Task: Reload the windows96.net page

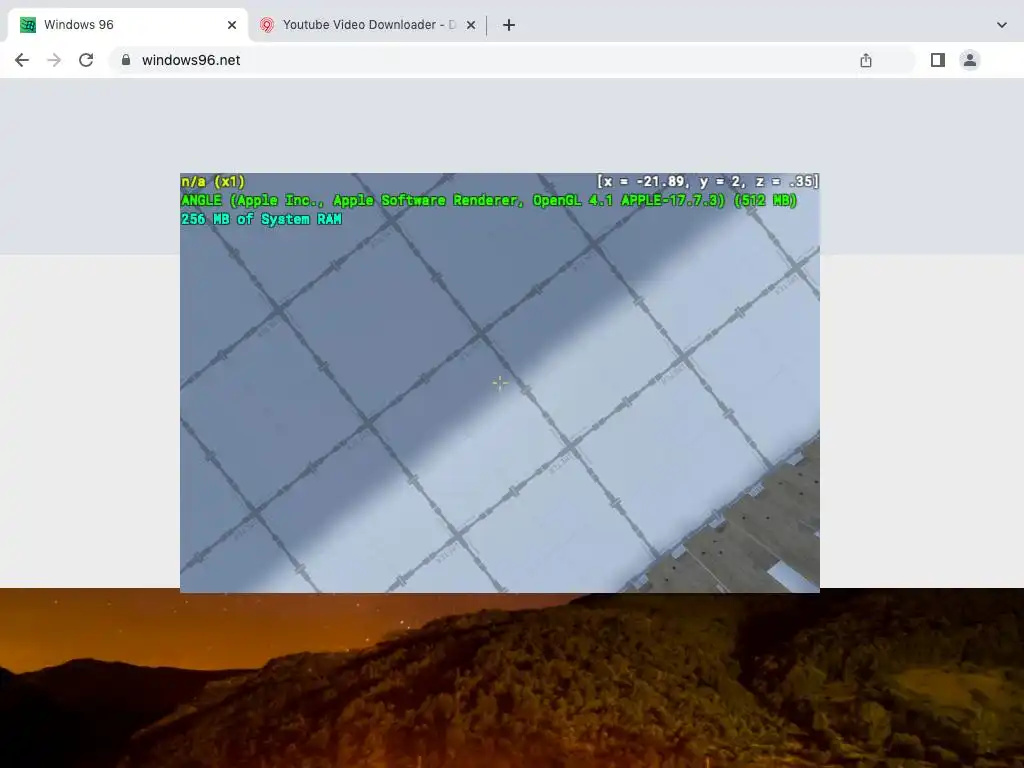Action: tap(86, 60)
